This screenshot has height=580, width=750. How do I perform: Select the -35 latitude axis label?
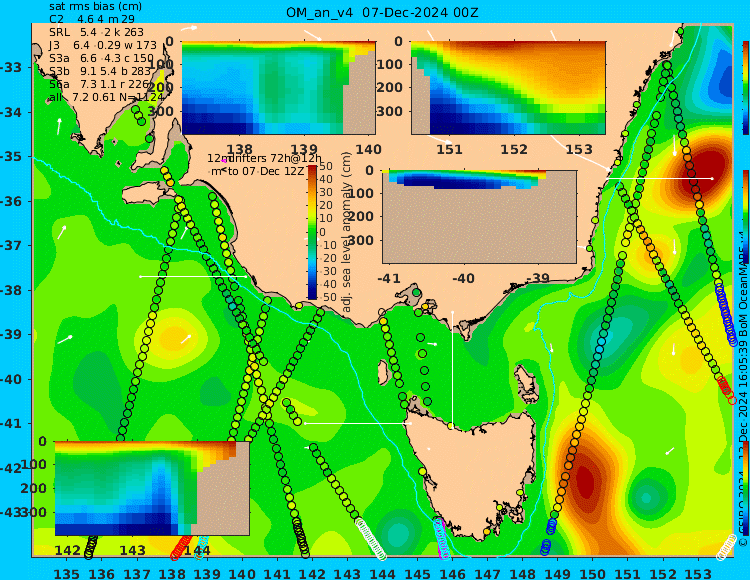click(10, 156)
